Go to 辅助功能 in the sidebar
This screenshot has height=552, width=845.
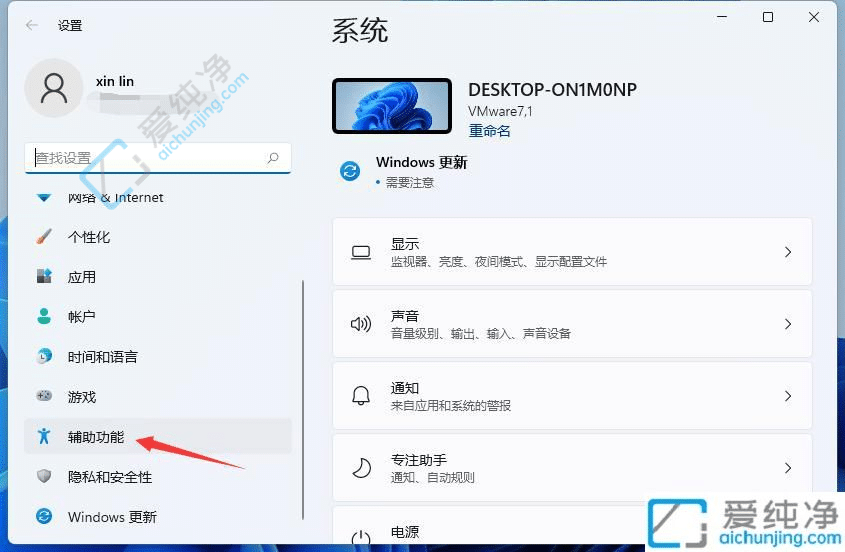(x=158, y=436)
